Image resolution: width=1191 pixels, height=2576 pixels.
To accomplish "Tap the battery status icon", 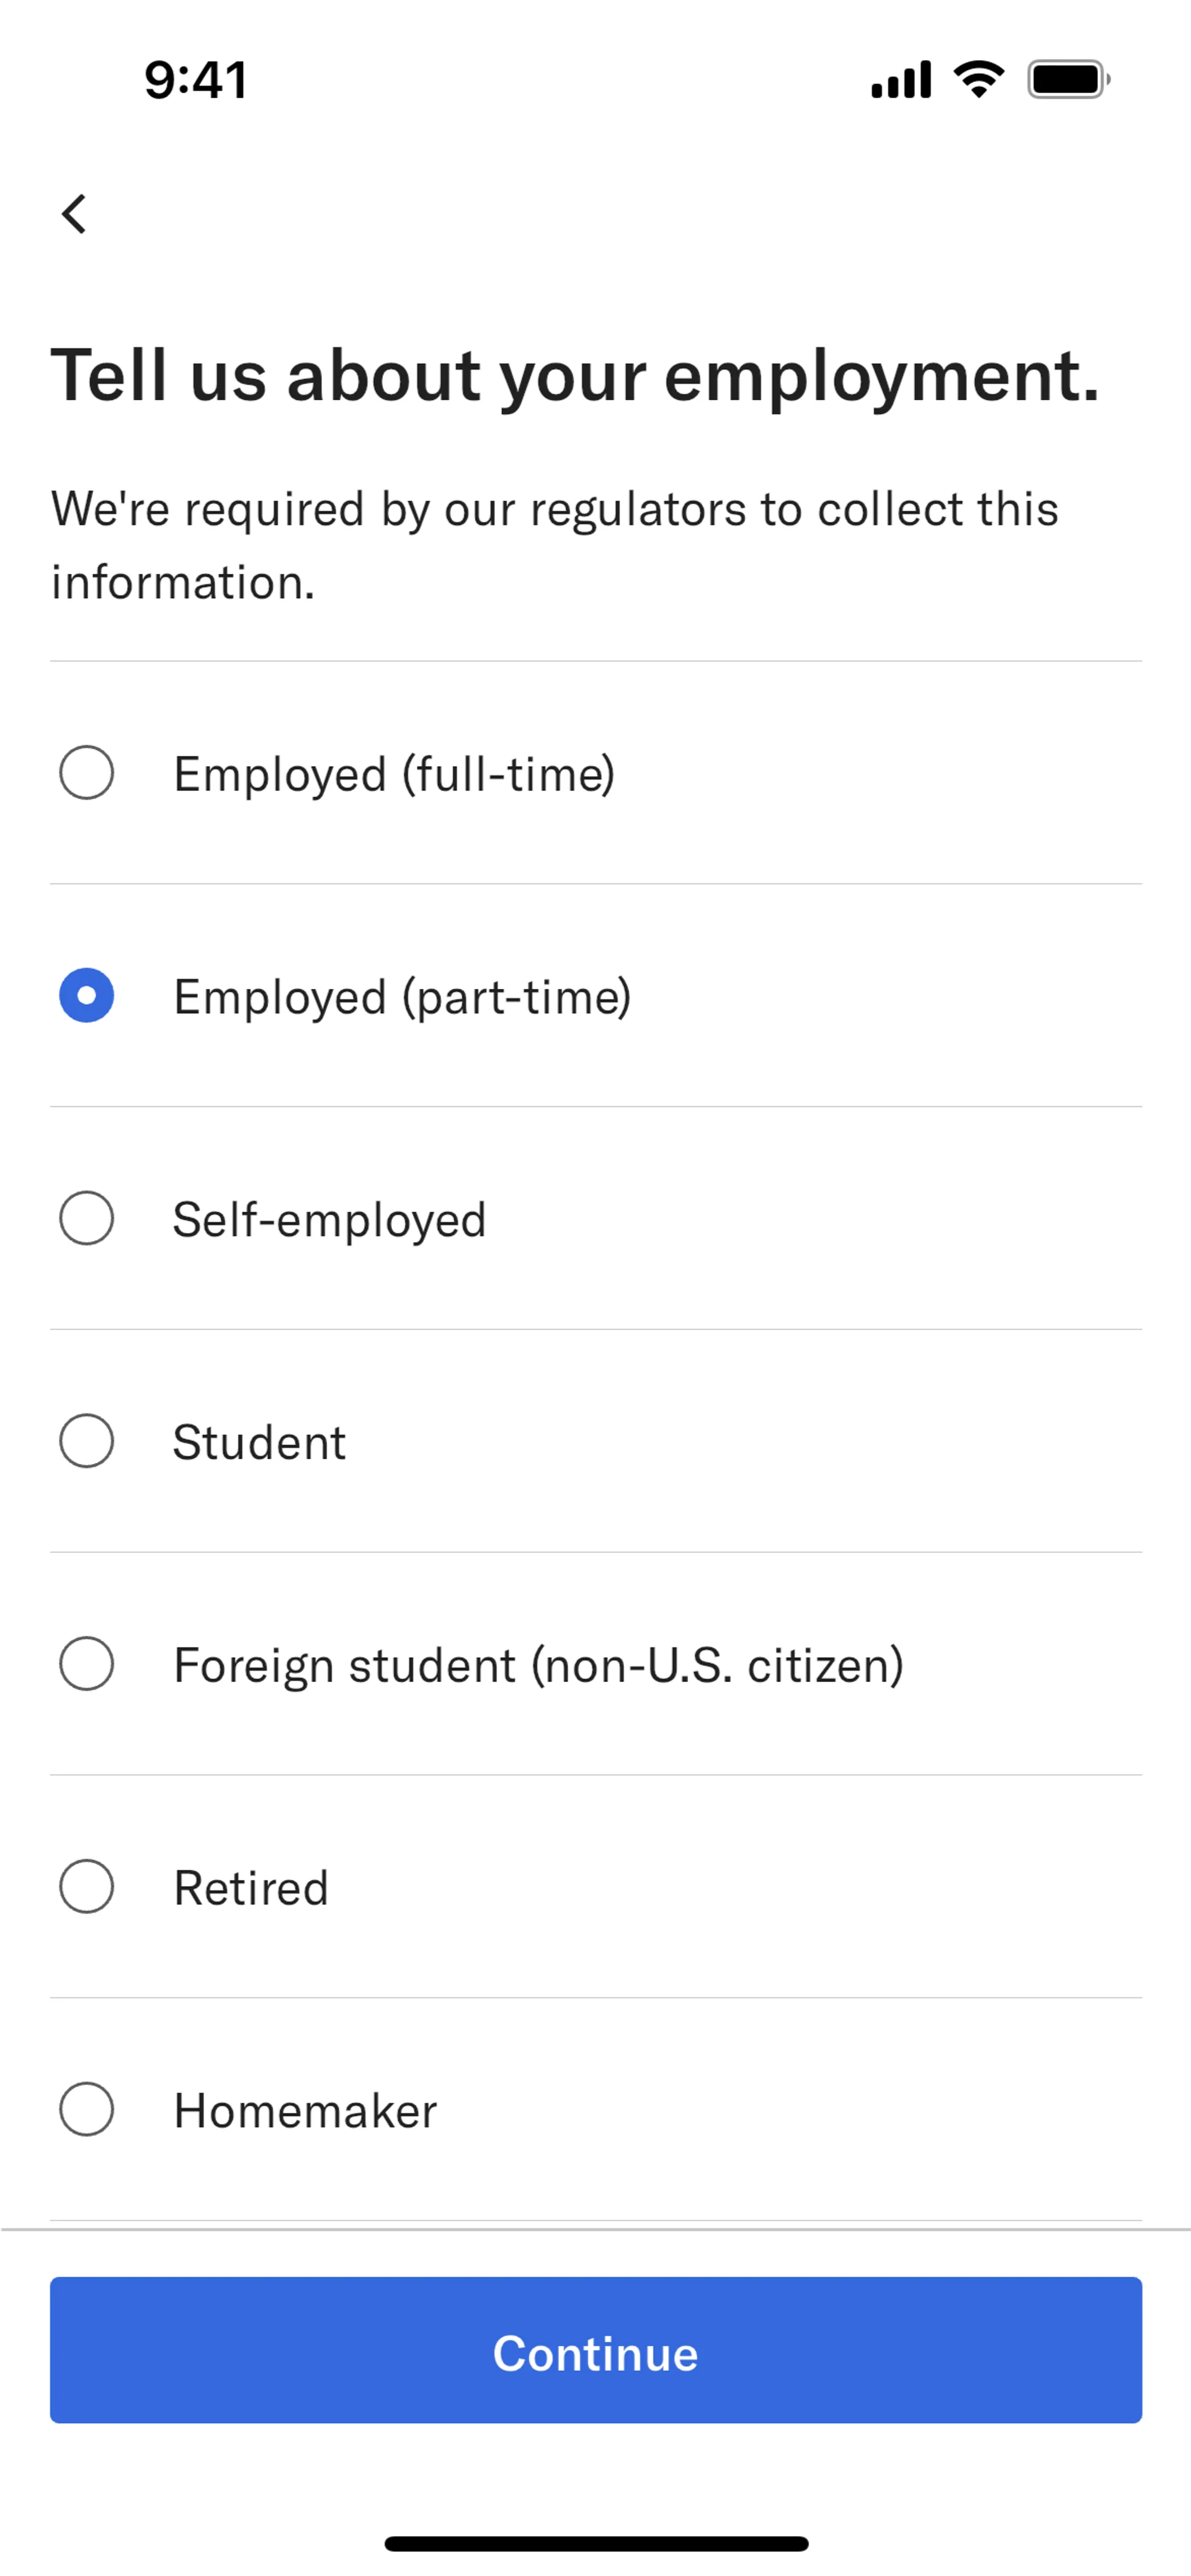I will (1069, 80).
